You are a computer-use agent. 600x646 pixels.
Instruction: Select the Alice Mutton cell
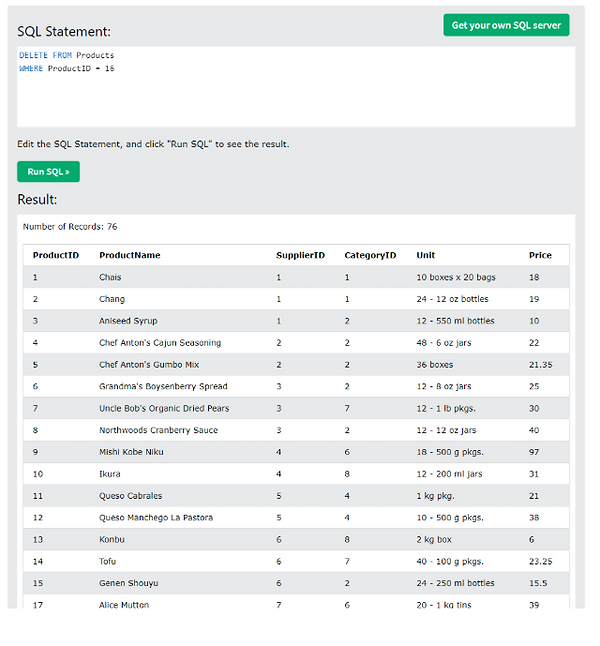point(124,604)
